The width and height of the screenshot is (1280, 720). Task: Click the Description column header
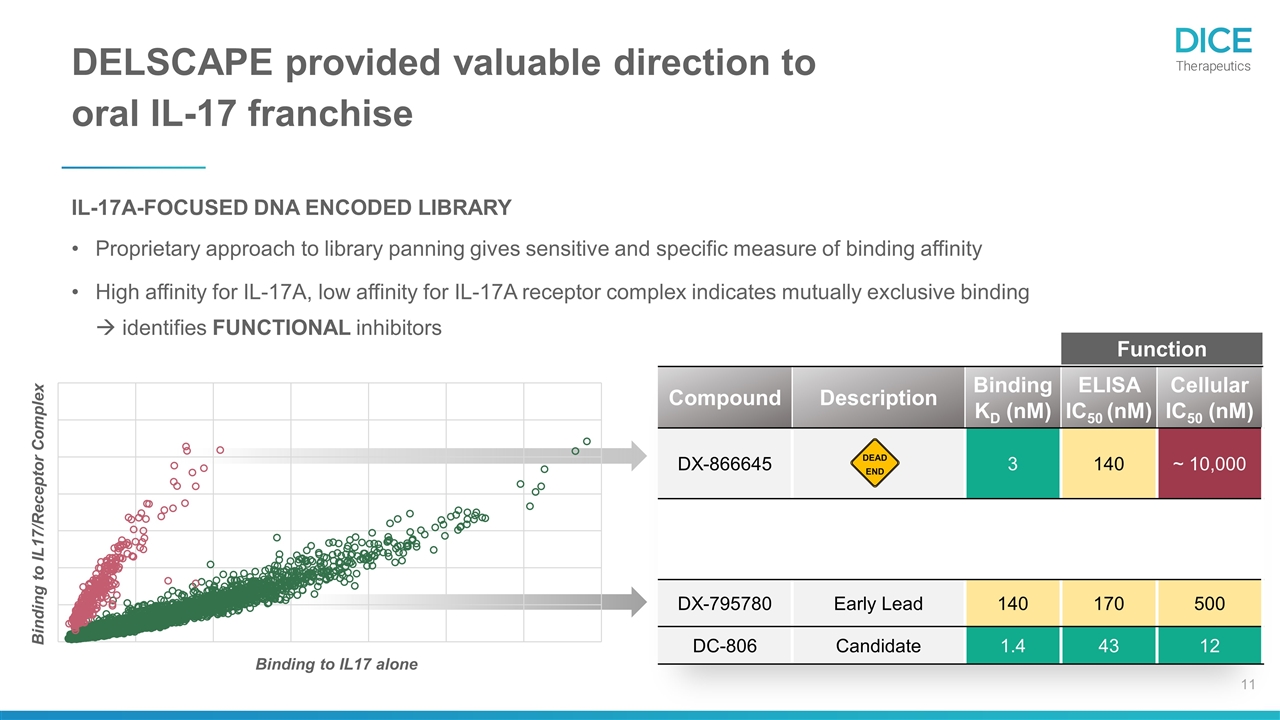(x=878, y=398)
